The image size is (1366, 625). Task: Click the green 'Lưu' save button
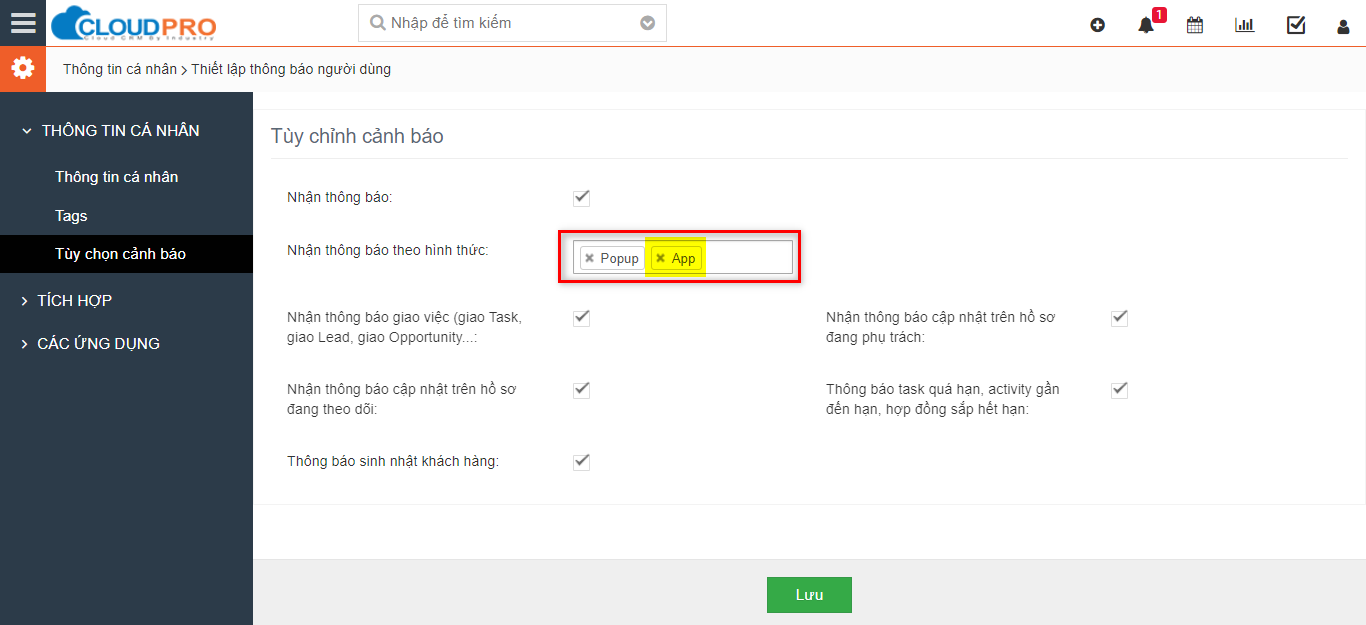[809, 594]
